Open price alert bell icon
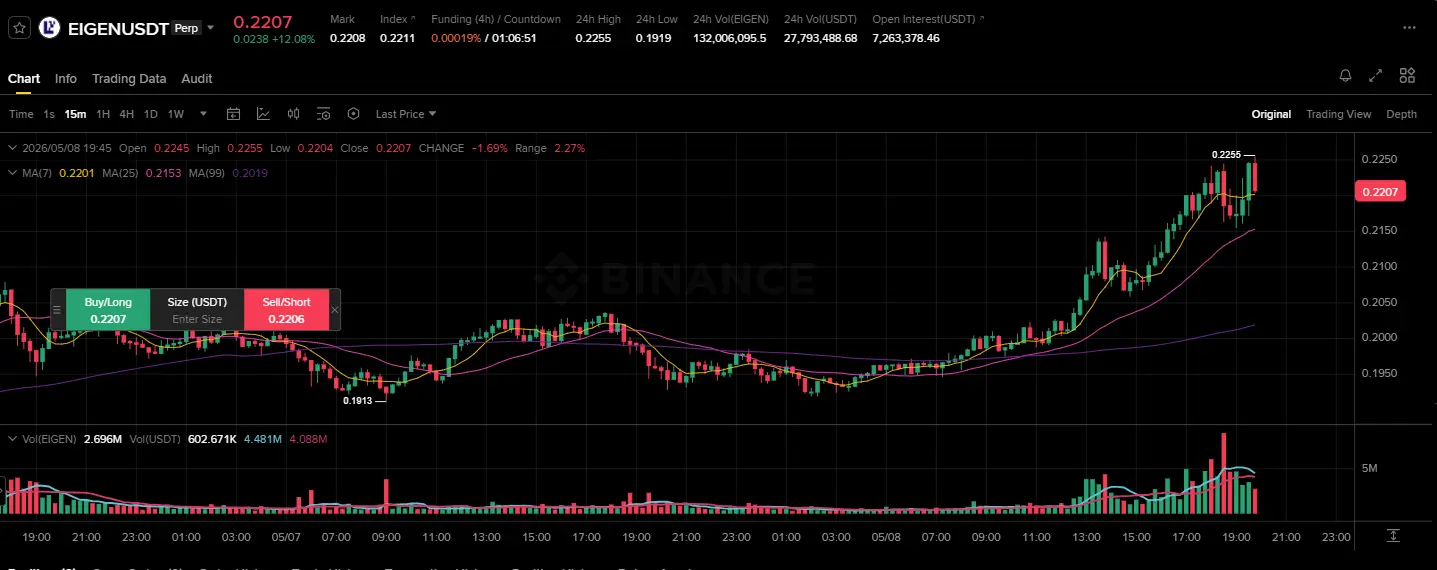 pyautogui.click(x=1345, y=75)
